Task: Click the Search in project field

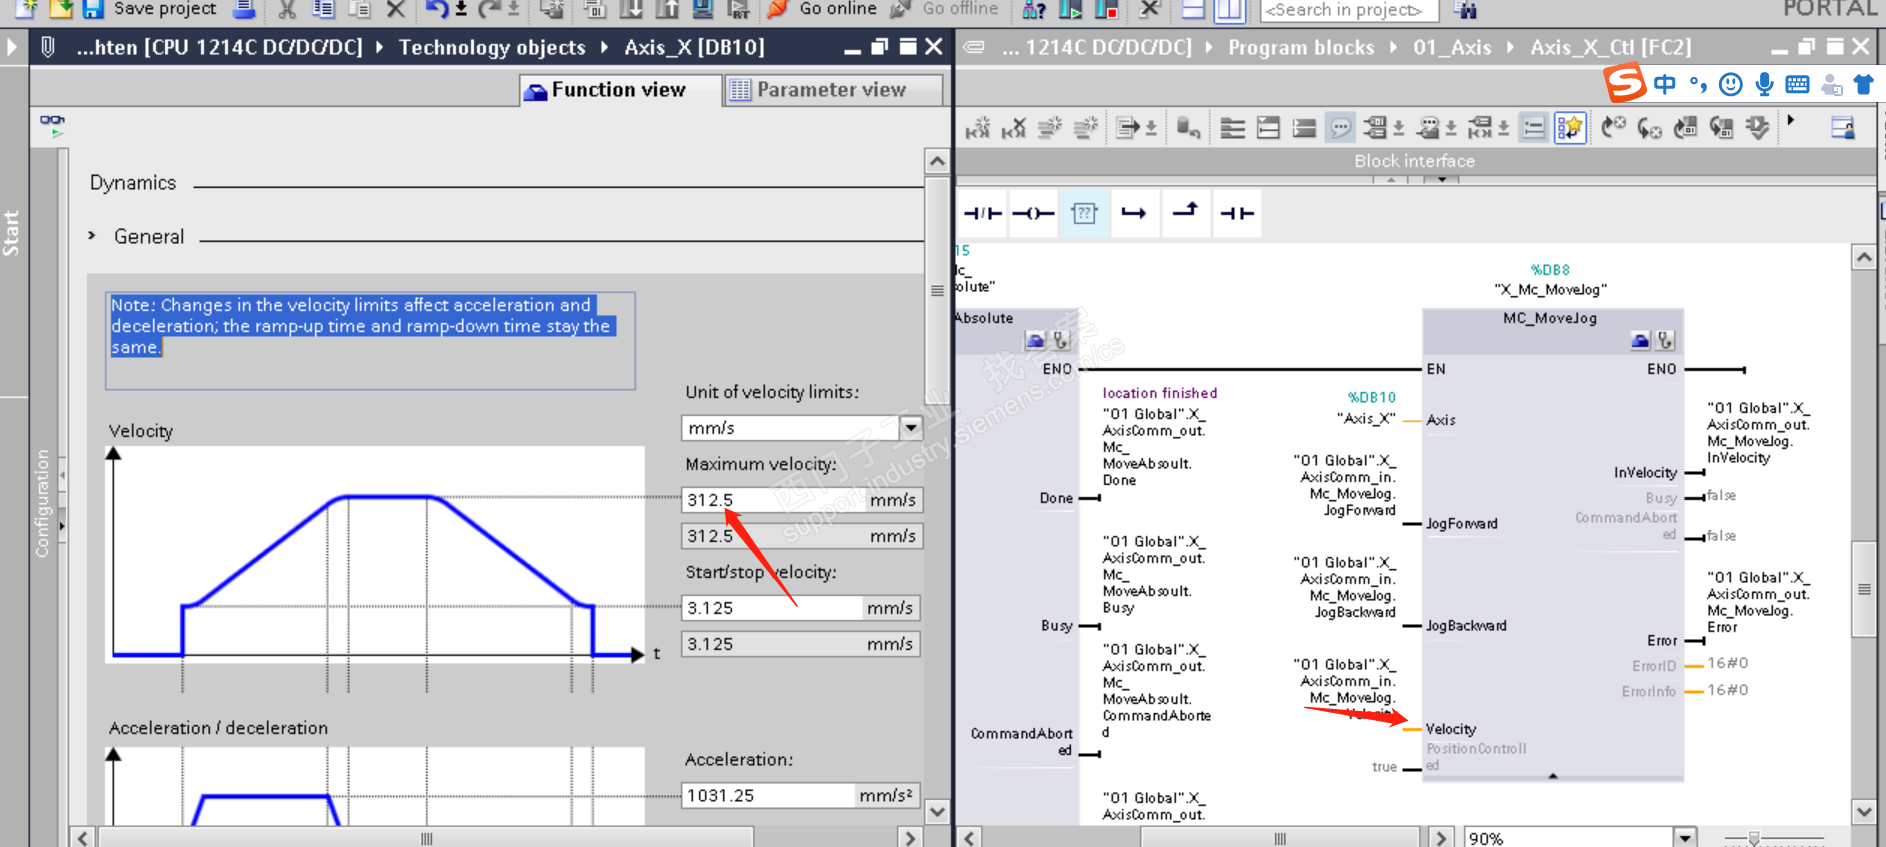Action: tap(1349, 10)
